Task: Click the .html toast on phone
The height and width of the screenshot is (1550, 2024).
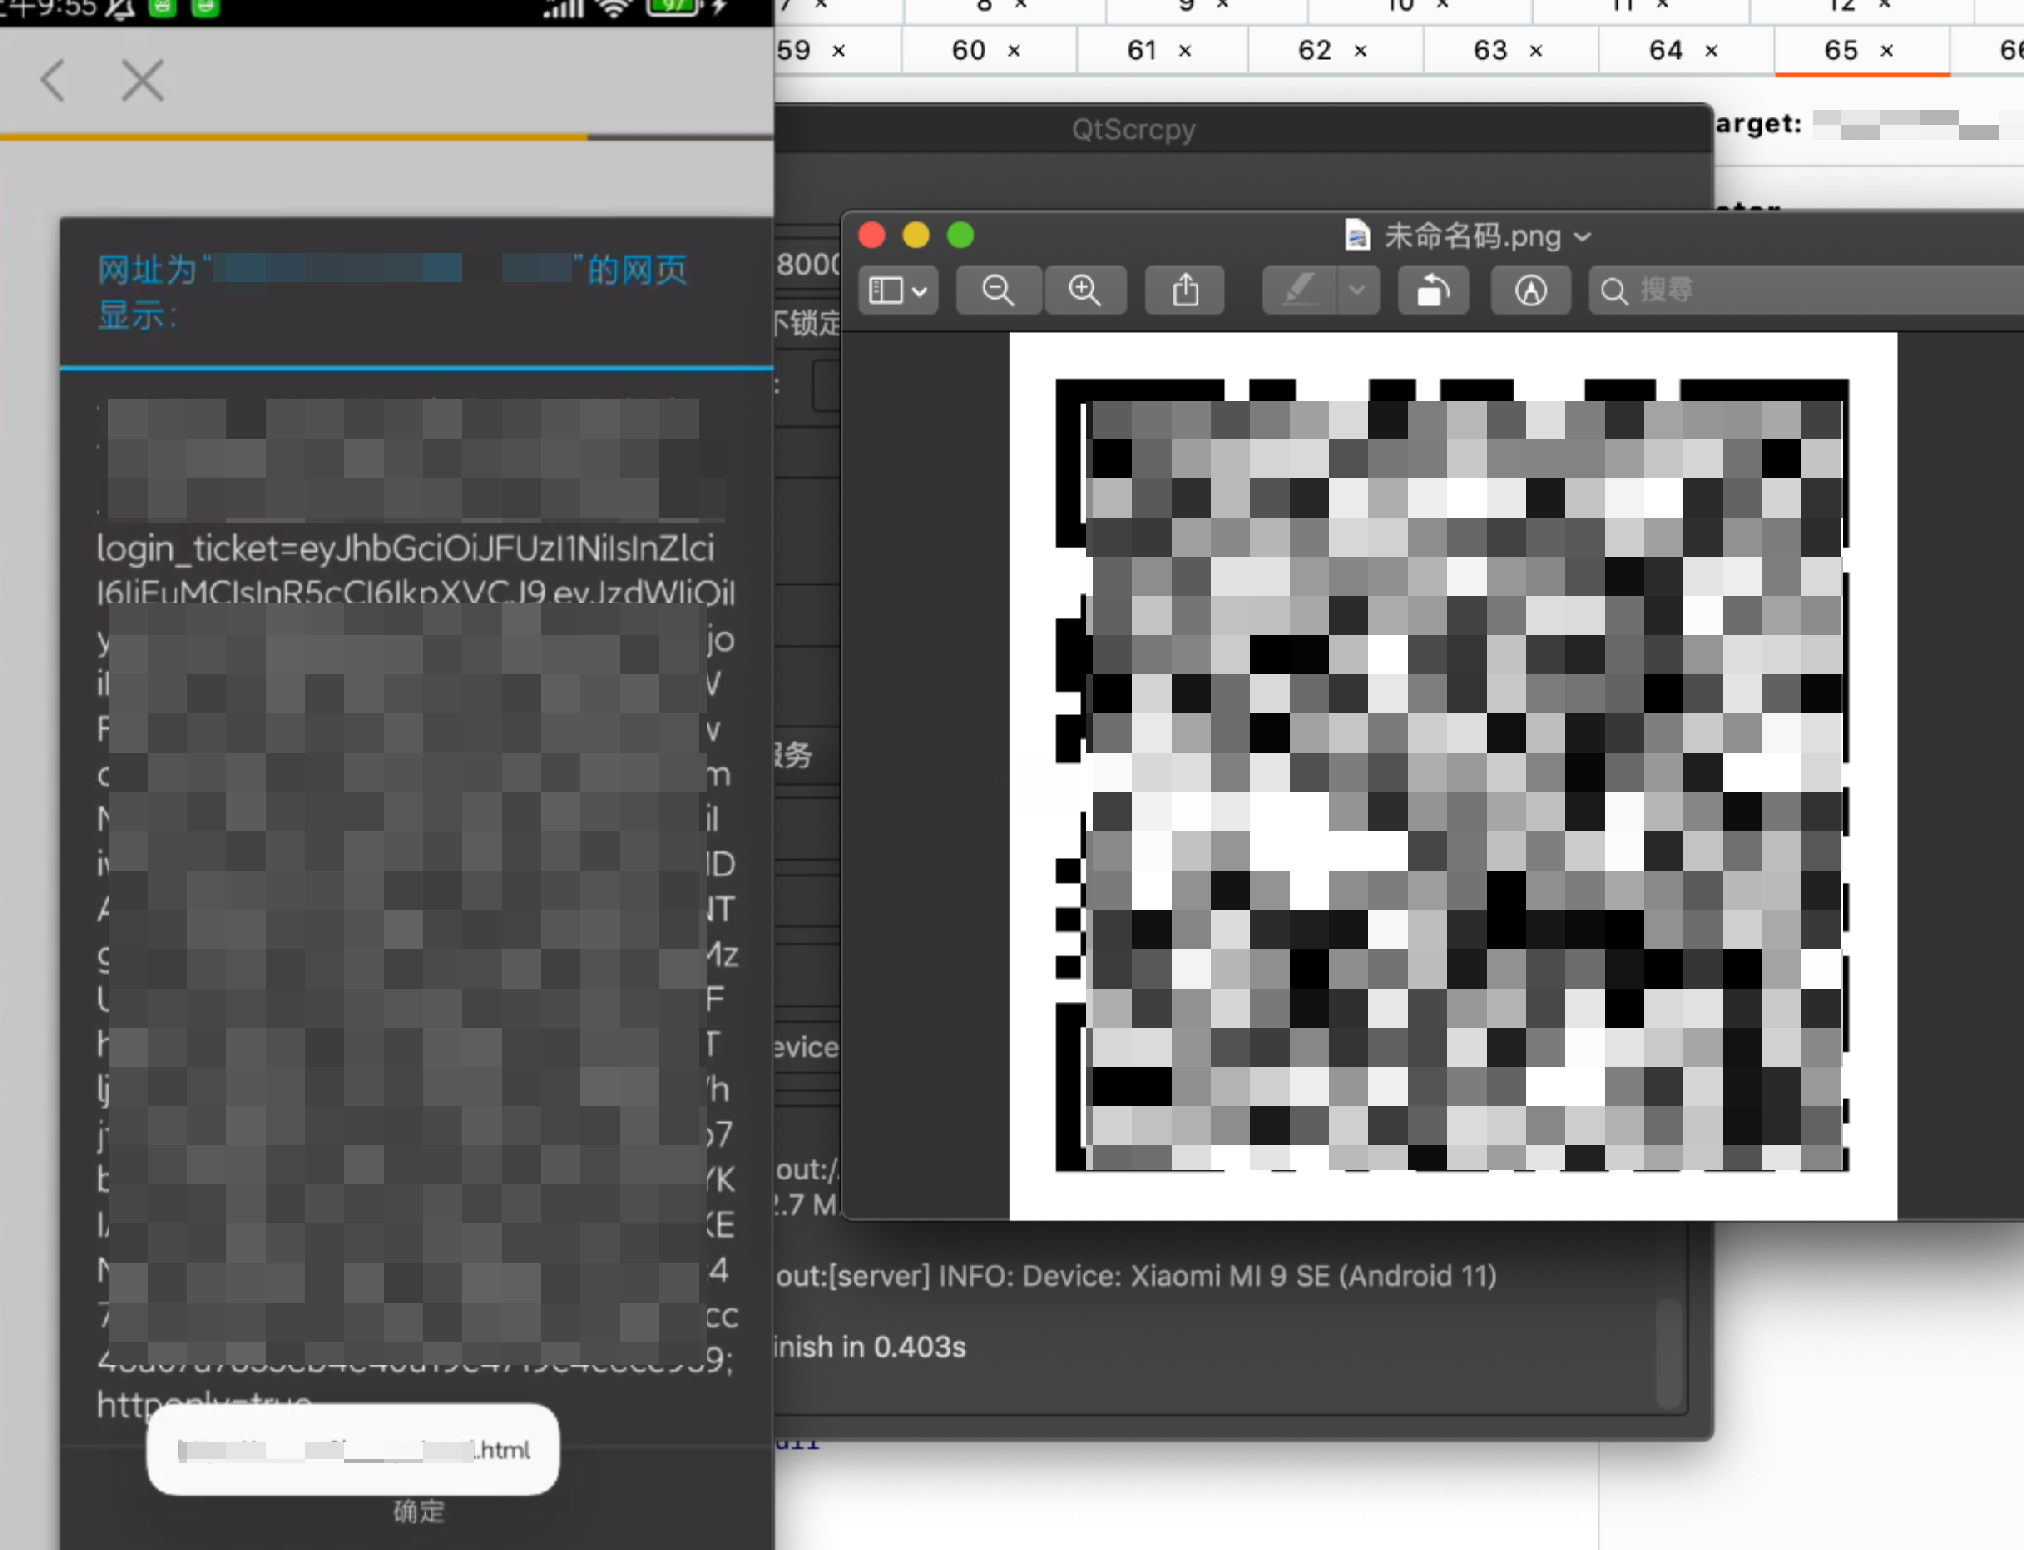Action: point(353,1450)
